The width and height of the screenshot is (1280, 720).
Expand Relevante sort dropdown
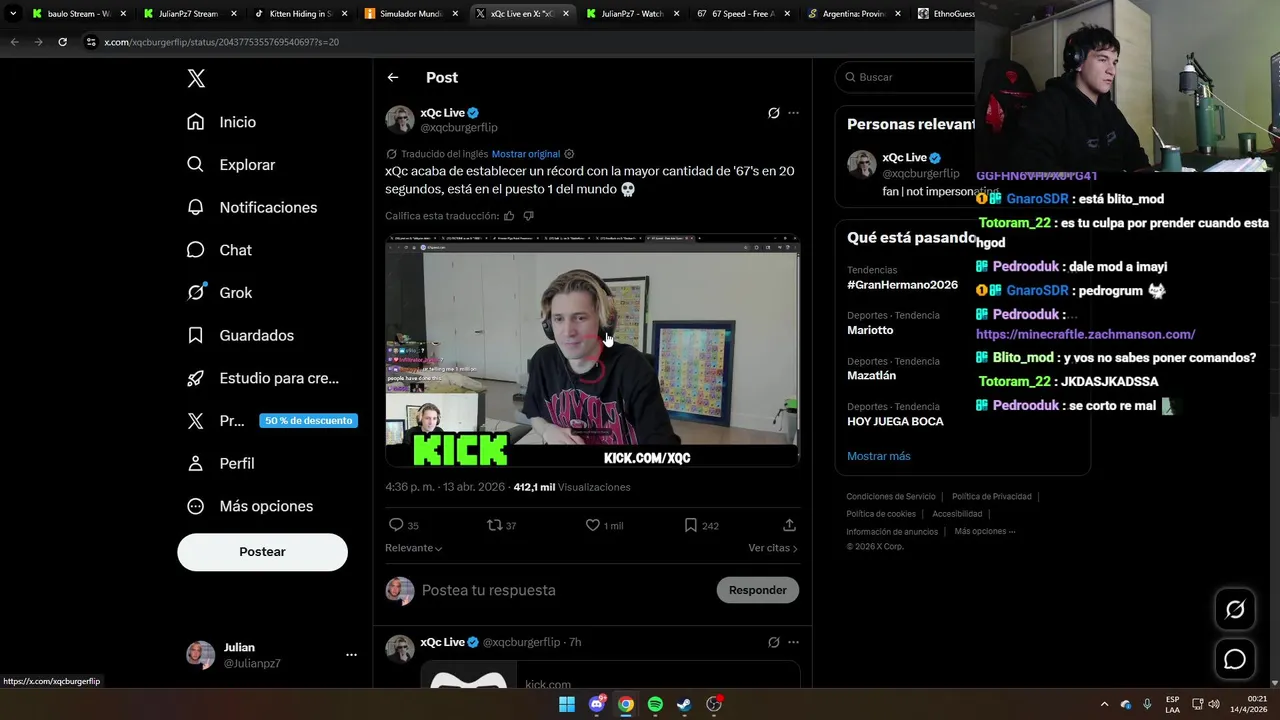413,548
